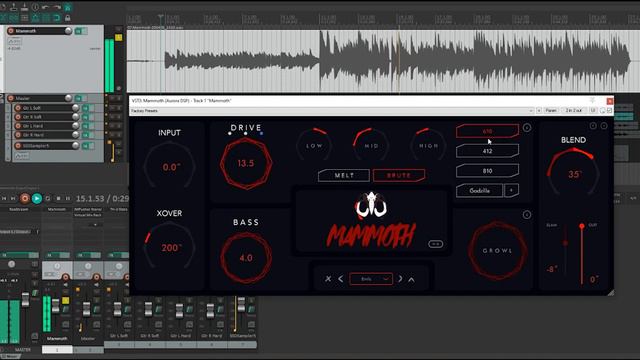
Task: Adjust the OUT level slider in Mammoth
Action: point(582,254)
